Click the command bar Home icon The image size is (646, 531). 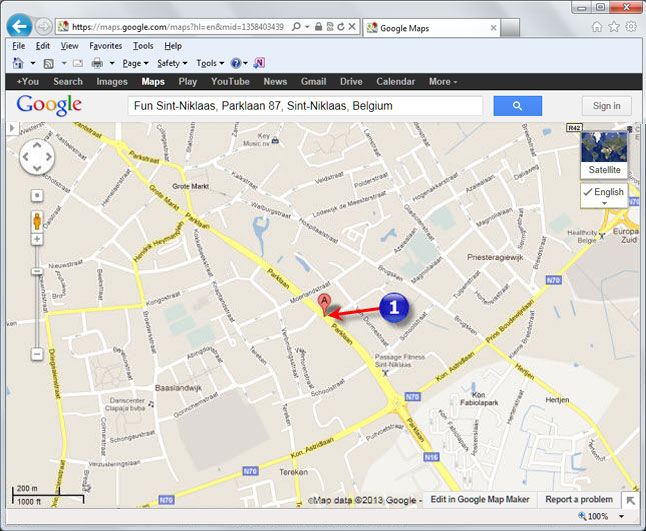18,63
